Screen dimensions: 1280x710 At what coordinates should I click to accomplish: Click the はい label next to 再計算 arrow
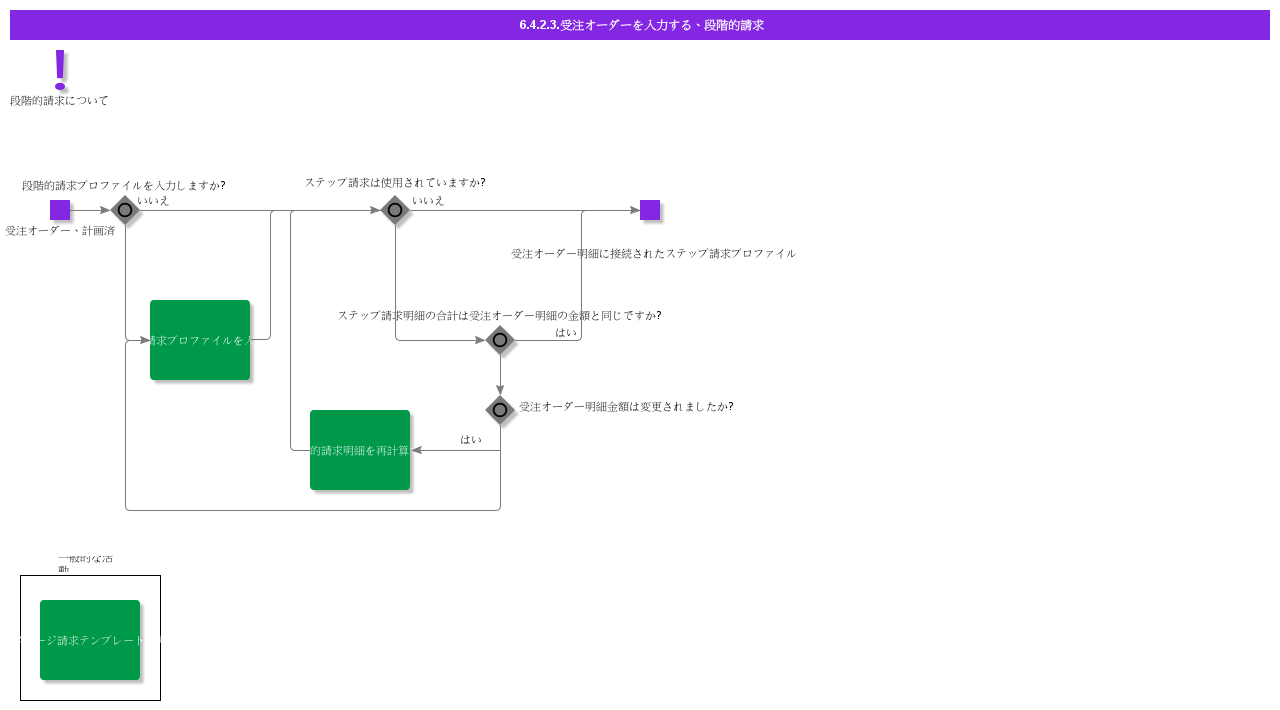click(x=471, y=440)
